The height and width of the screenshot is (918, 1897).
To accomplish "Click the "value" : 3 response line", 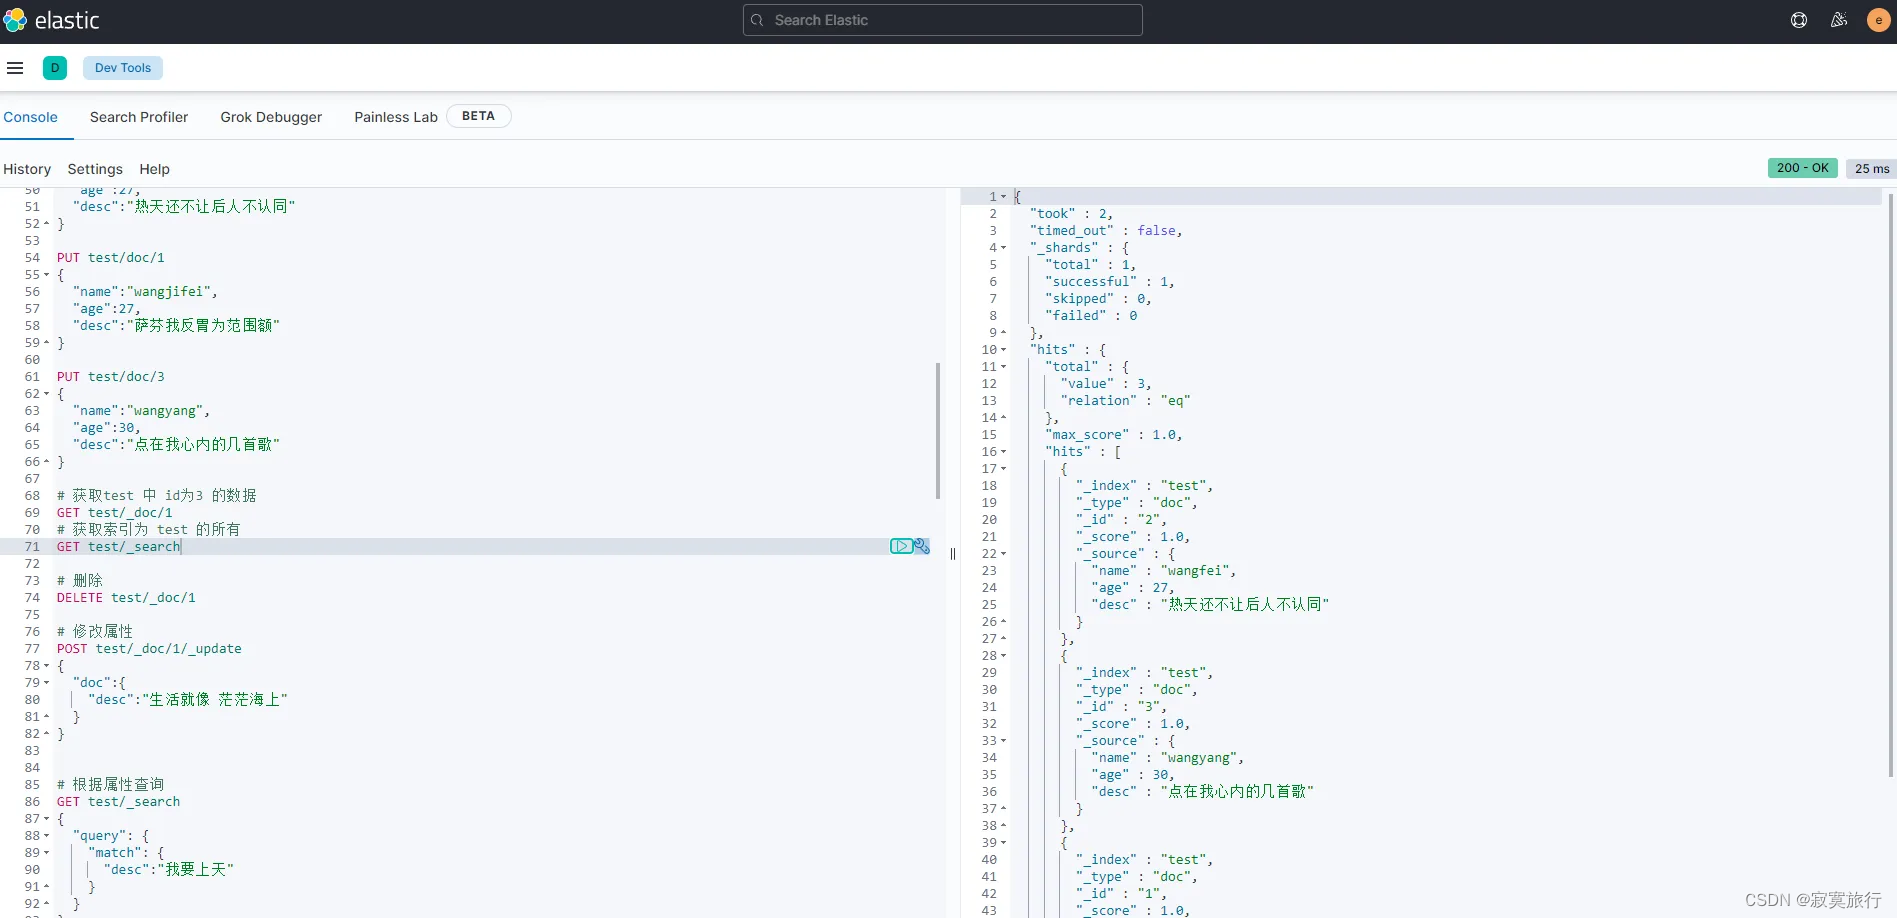I will 1106,384.
